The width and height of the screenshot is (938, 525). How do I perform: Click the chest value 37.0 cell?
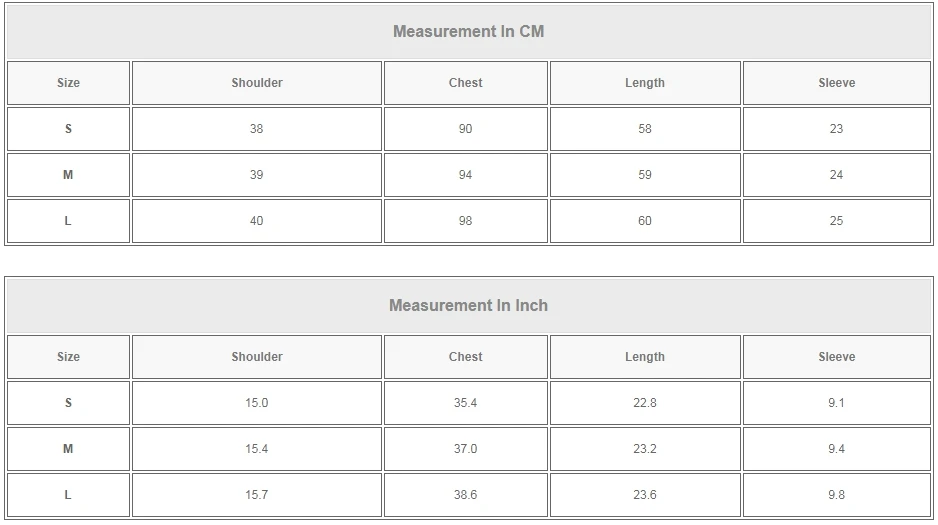pos(465,449)
